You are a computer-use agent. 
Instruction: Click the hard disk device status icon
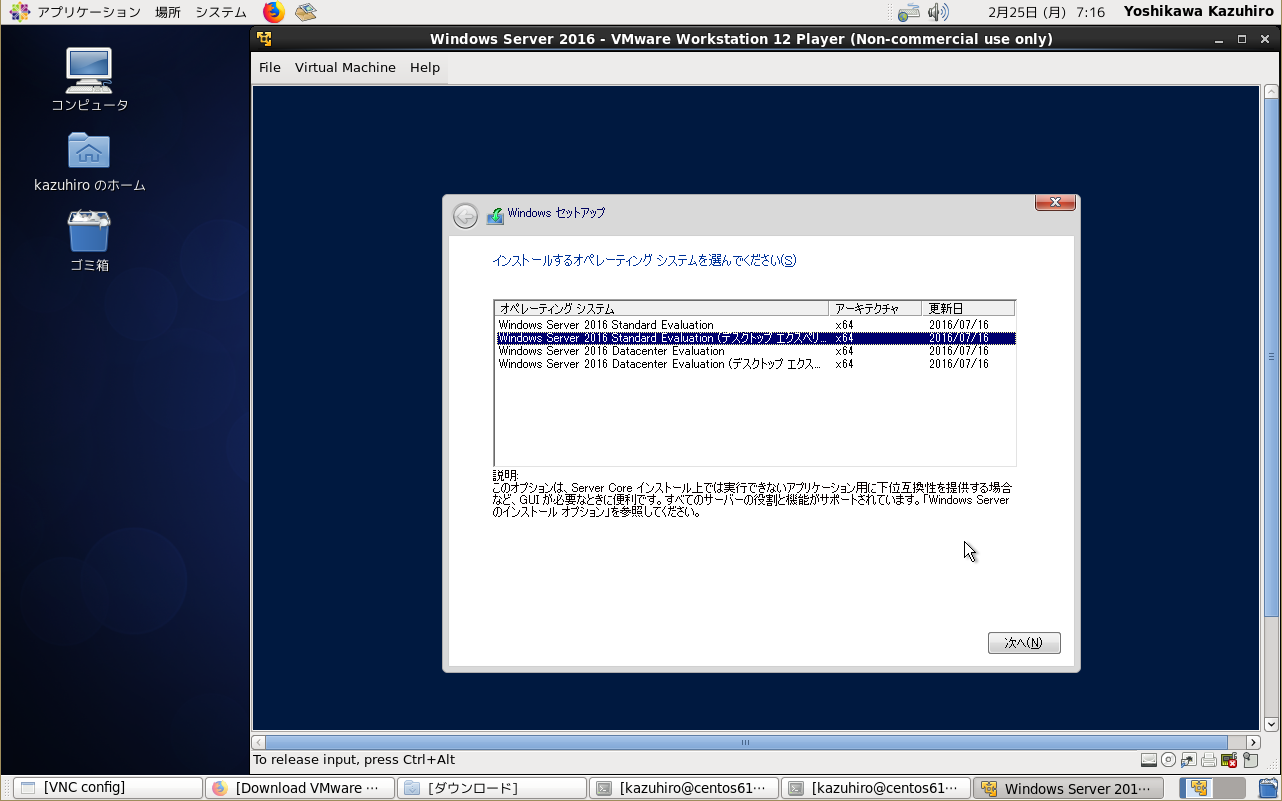(1149, 760)
